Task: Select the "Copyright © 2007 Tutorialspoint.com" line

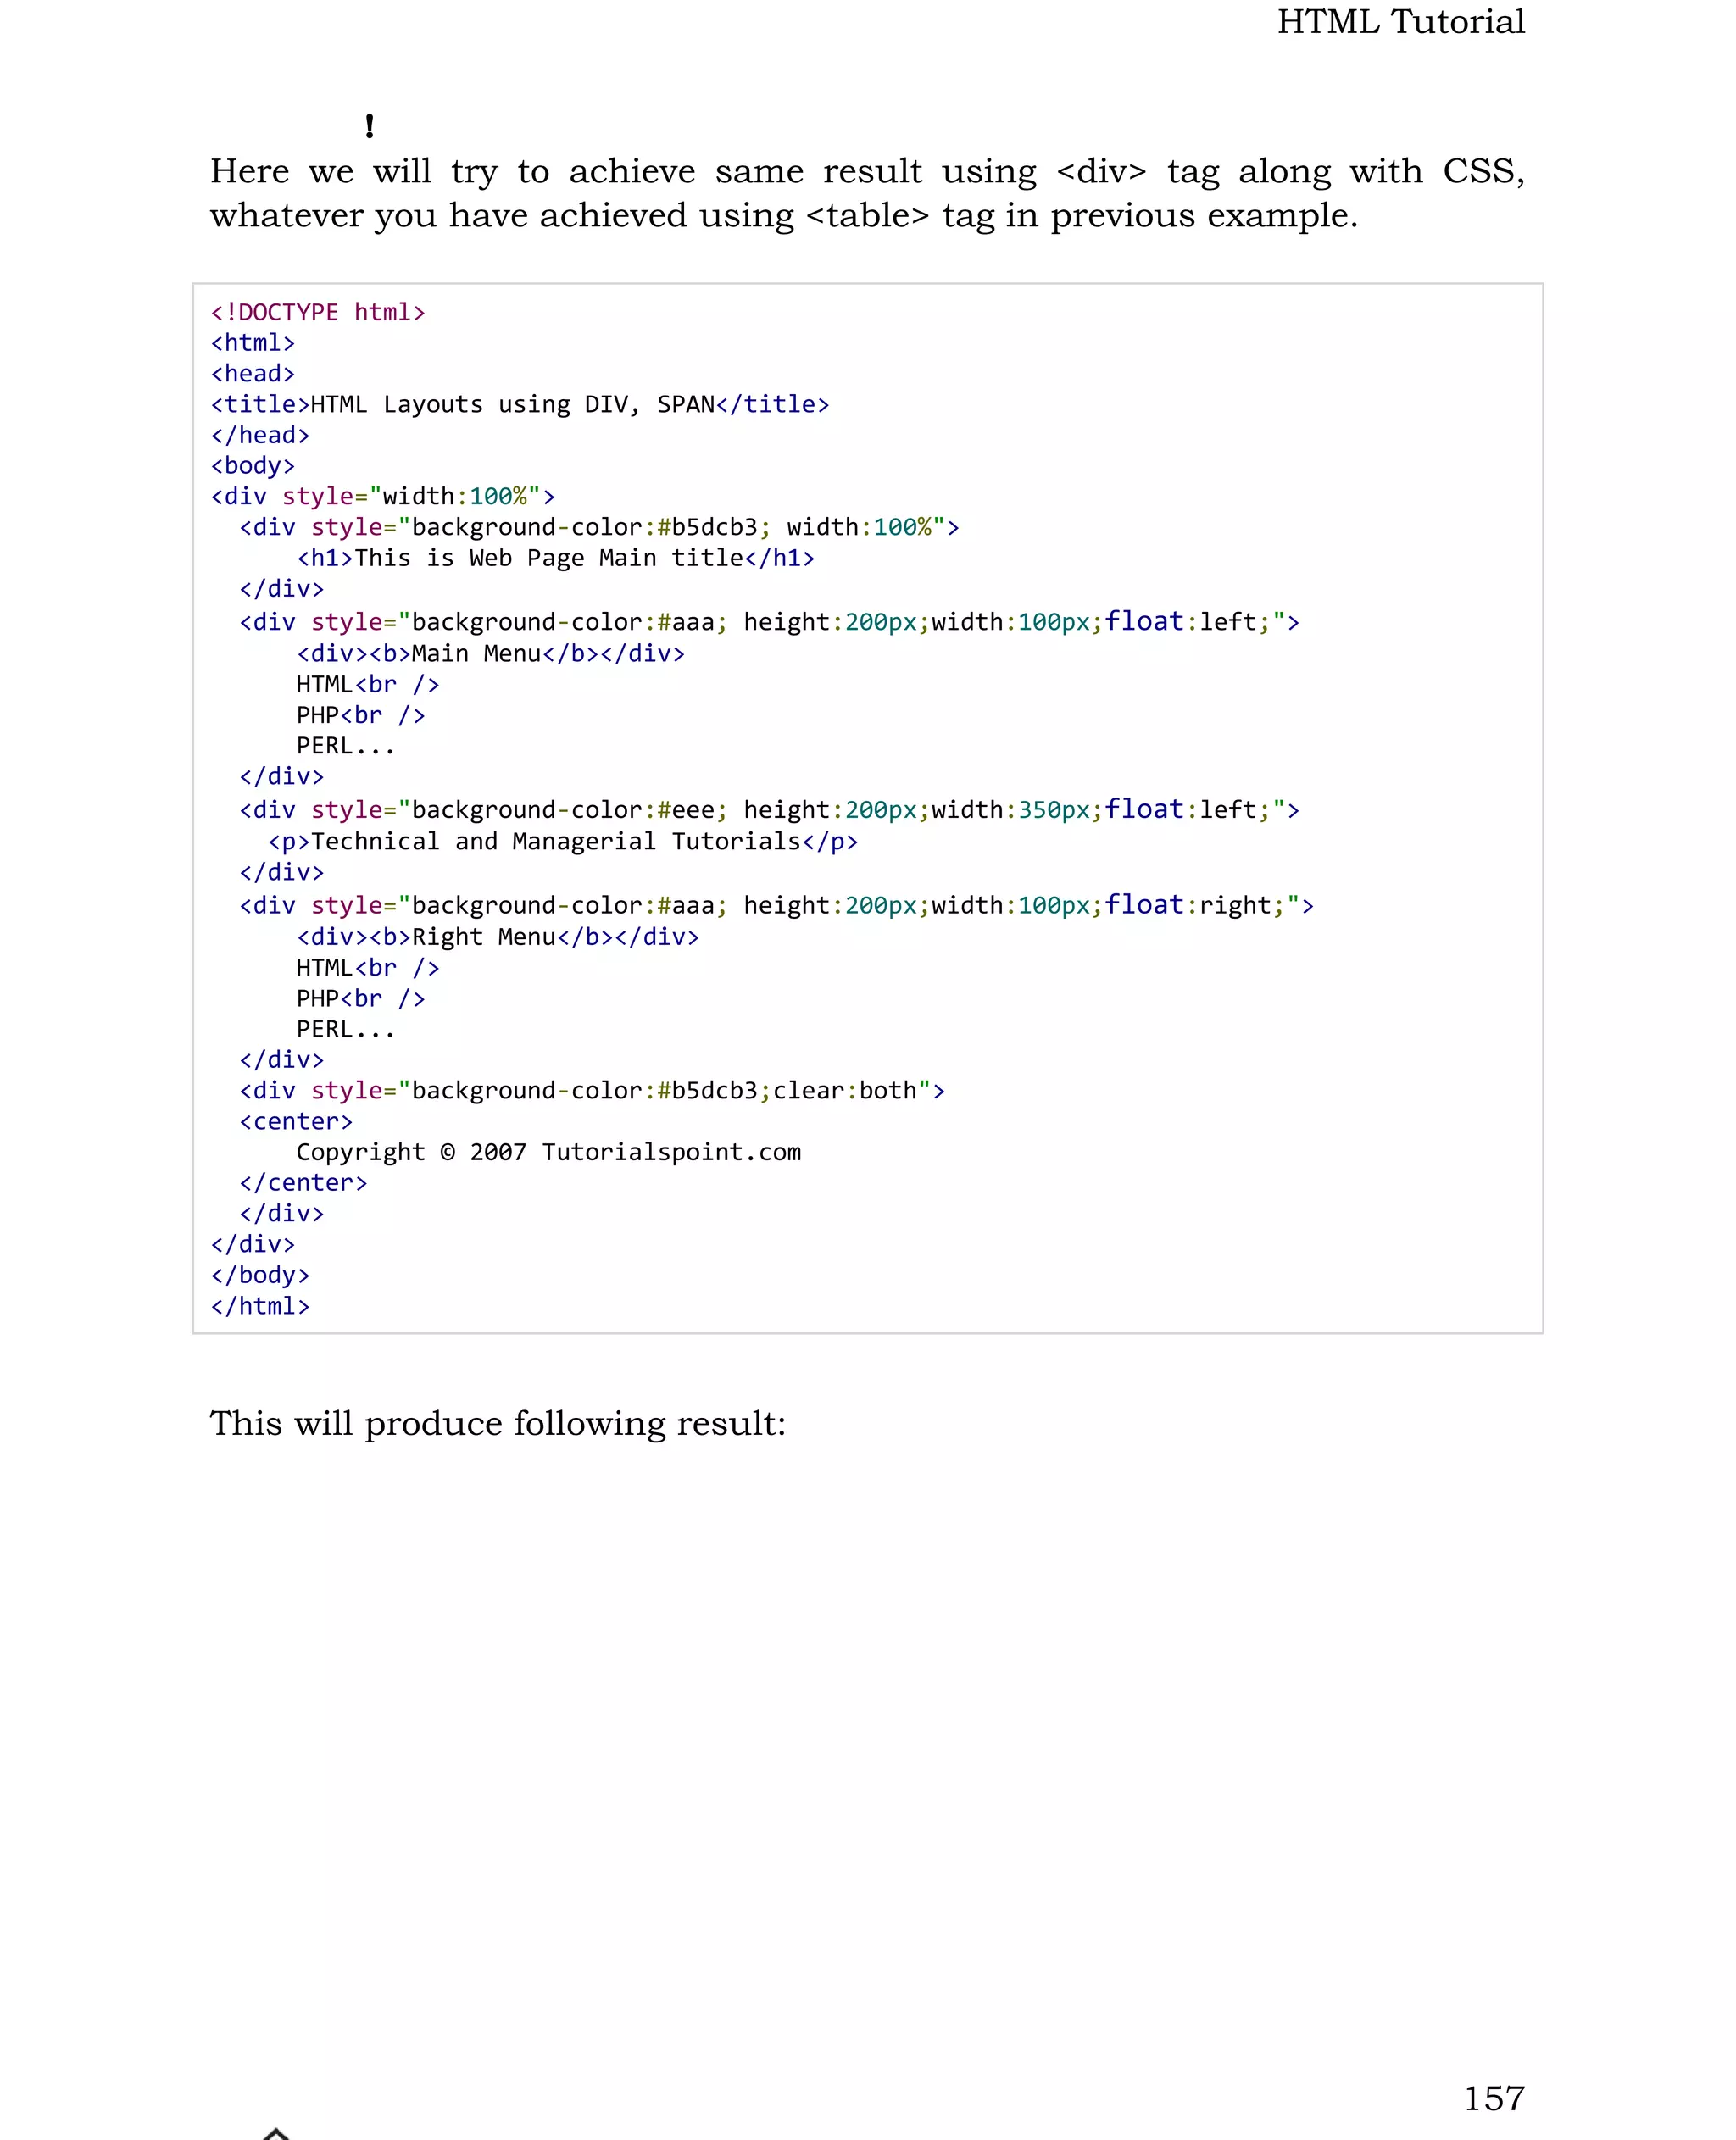Action: click(549, 1153)
